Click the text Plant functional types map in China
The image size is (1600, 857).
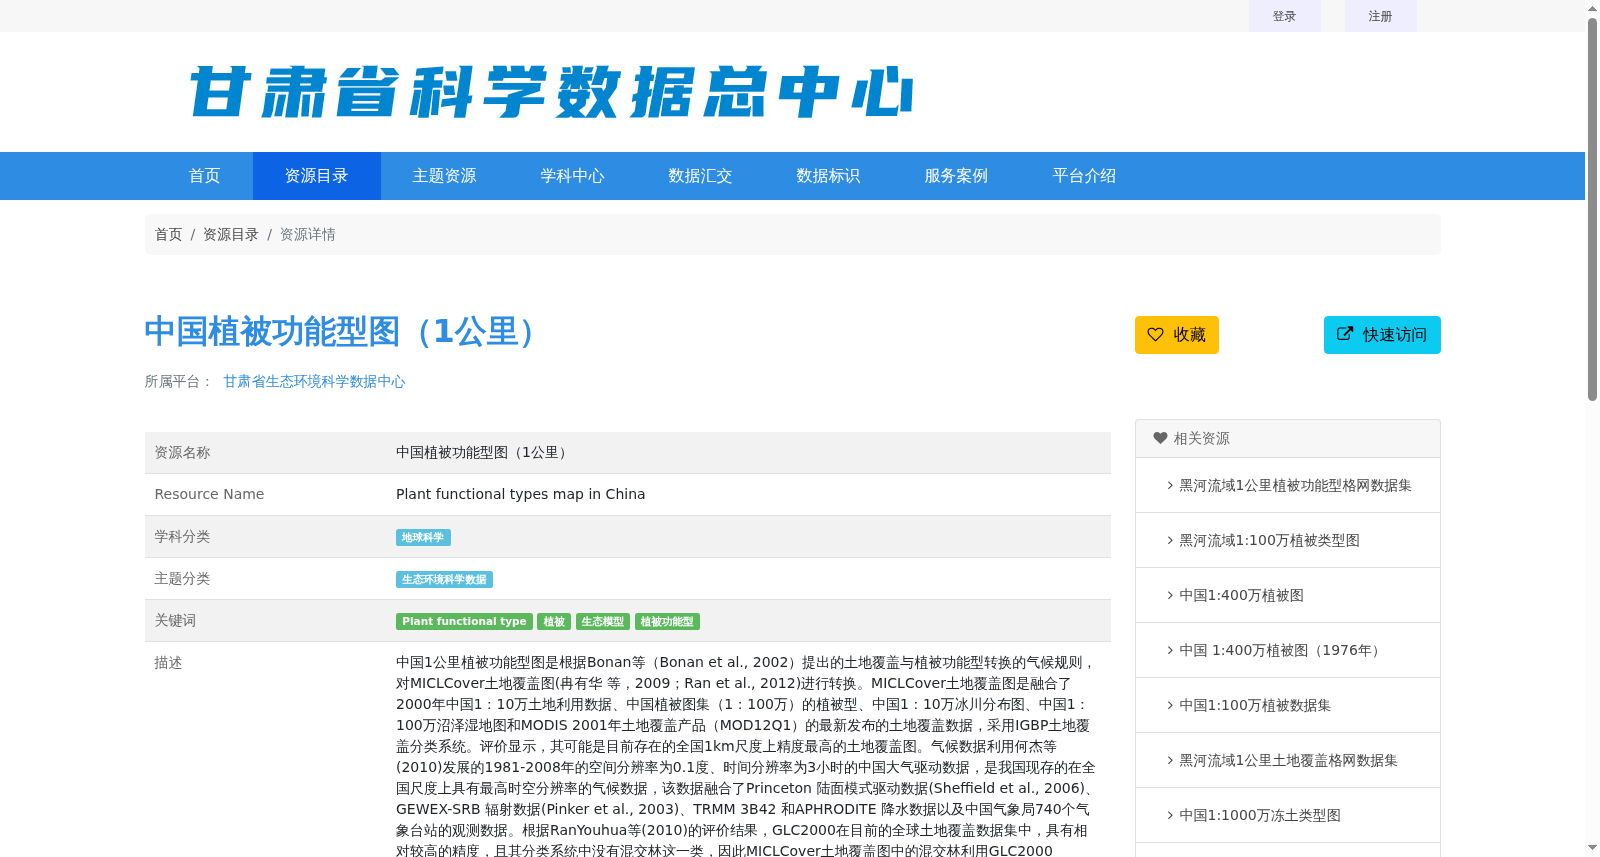click(520, 494)
